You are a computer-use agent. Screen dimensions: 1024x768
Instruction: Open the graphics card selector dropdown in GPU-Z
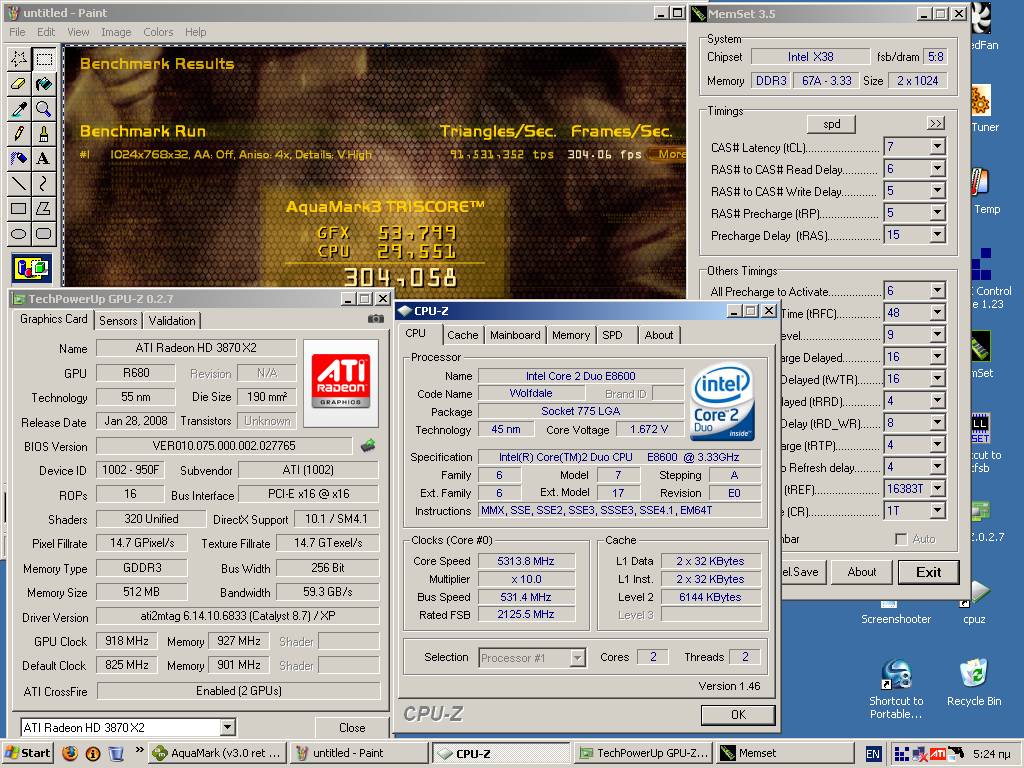click(227, 727)
